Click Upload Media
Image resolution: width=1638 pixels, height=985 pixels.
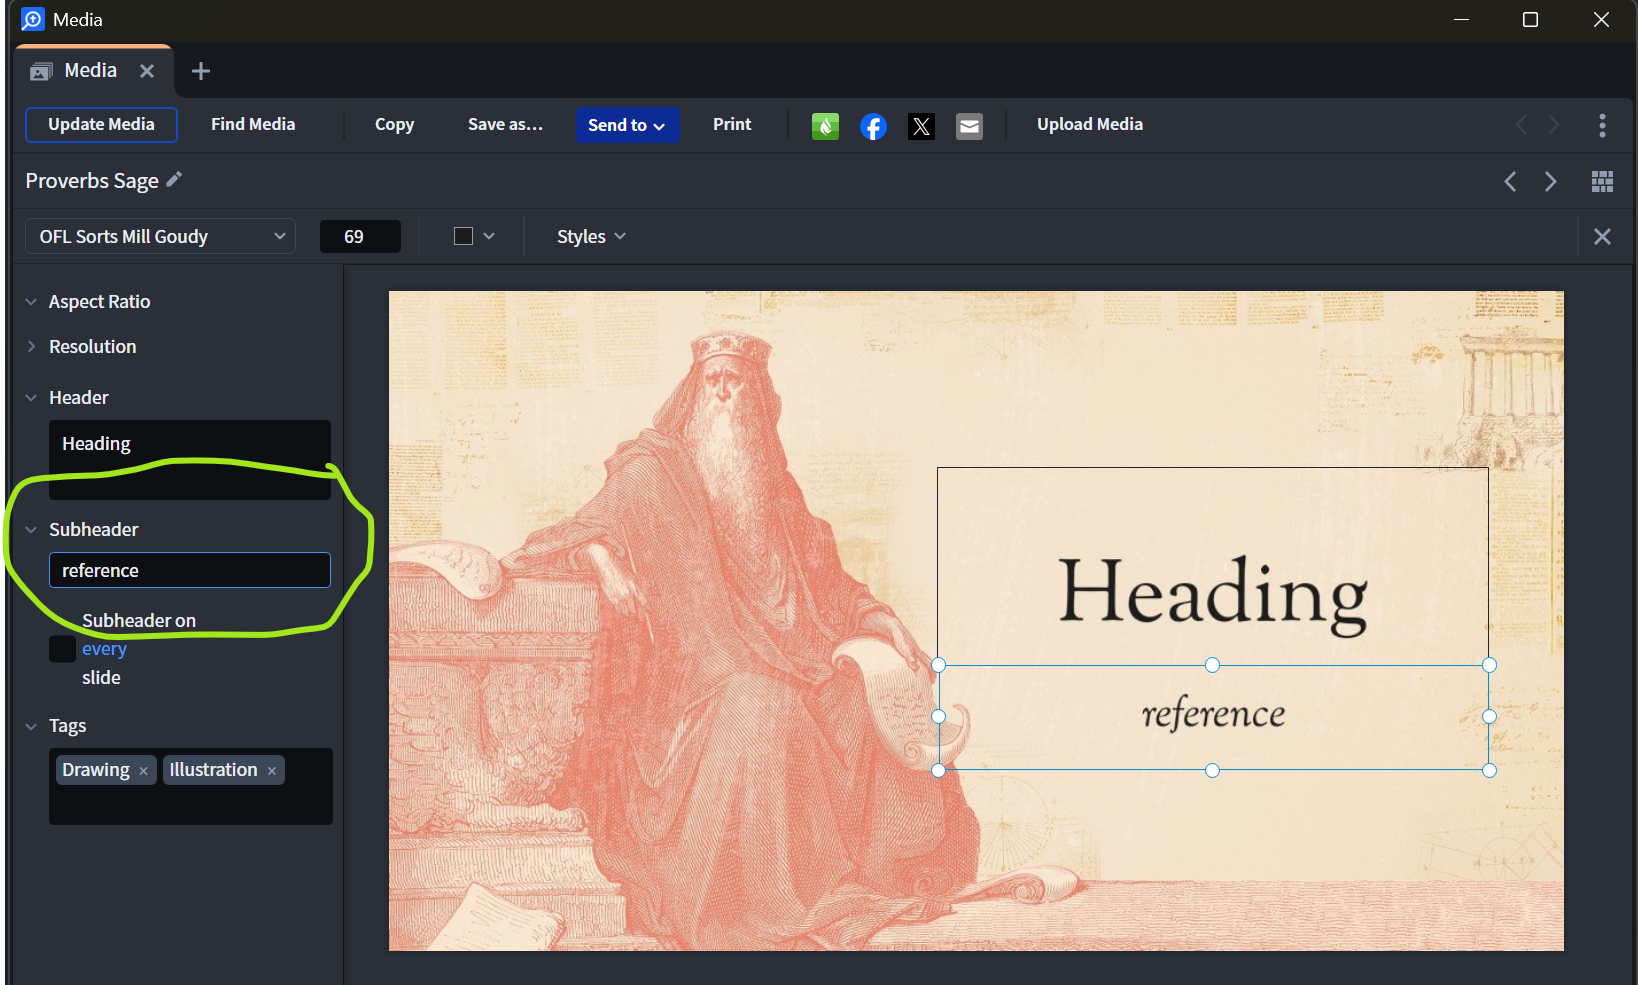point(1090,125)
